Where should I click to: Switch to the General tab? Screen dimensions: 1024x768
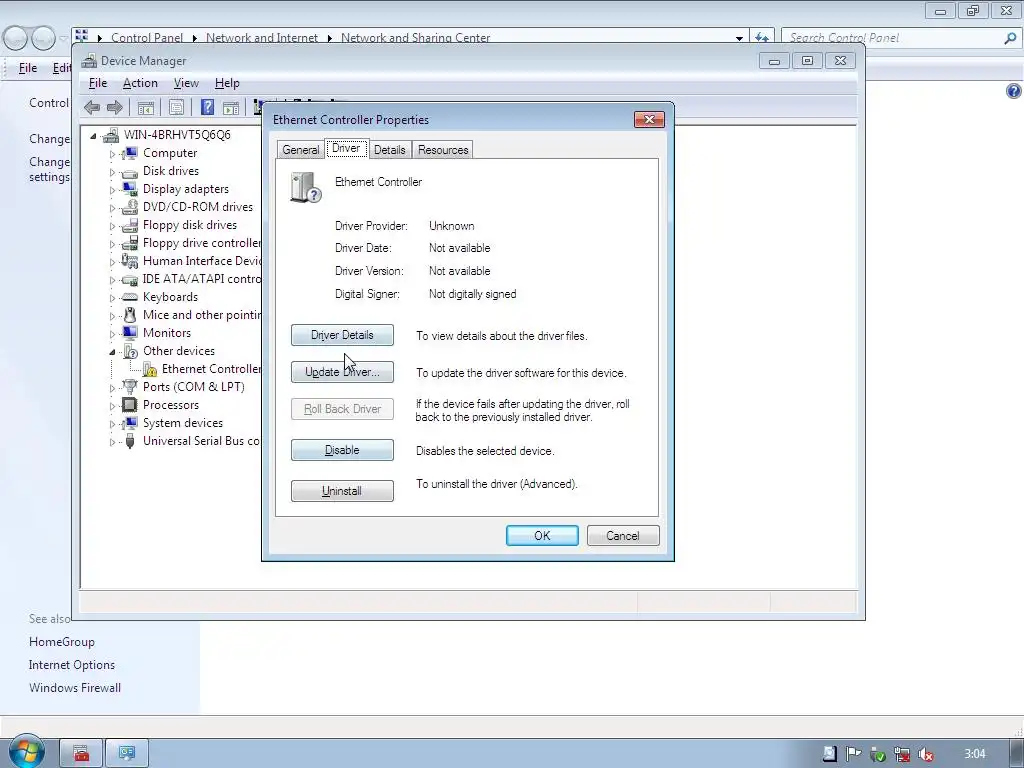[x=300, y=150]
